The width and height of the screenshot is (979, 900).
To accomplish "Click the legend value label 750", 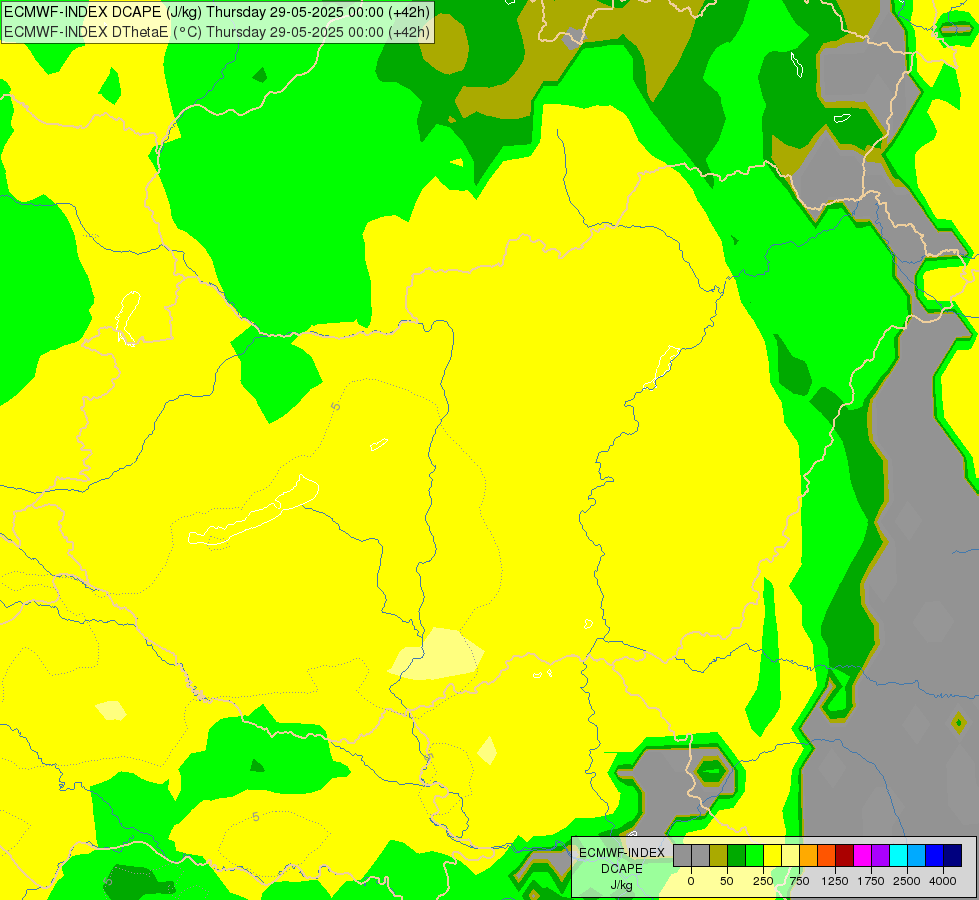I will [x=799, y=881].
